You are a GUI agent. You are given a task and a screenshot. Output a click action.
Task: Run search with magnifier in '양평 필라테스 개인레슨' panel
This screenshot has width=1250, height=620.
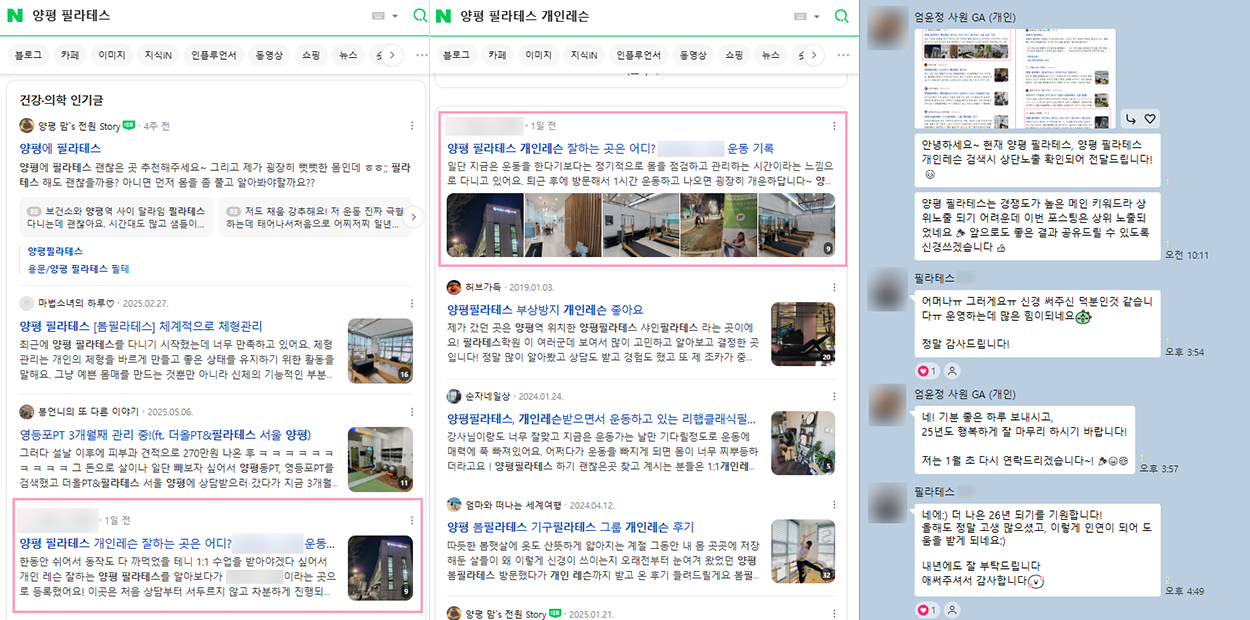(x=841, y=16)
